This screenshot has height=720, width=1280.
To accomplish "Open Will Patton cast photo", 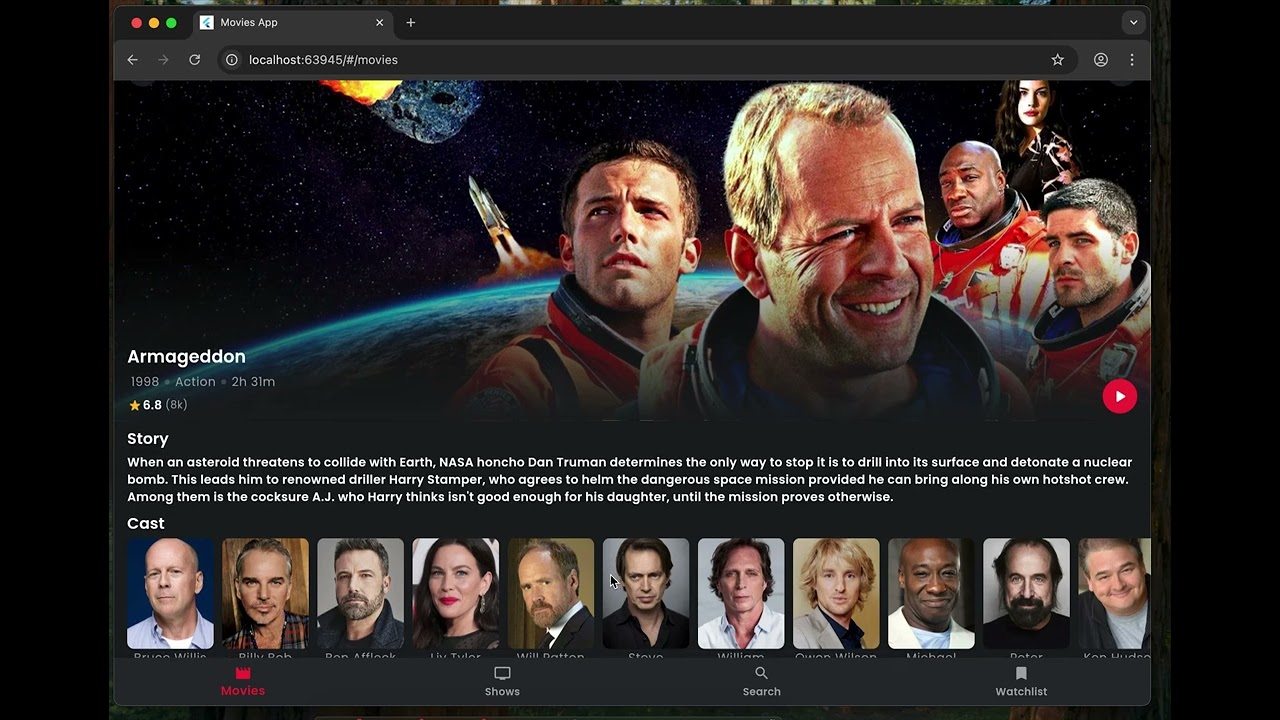I will point(550,593).
